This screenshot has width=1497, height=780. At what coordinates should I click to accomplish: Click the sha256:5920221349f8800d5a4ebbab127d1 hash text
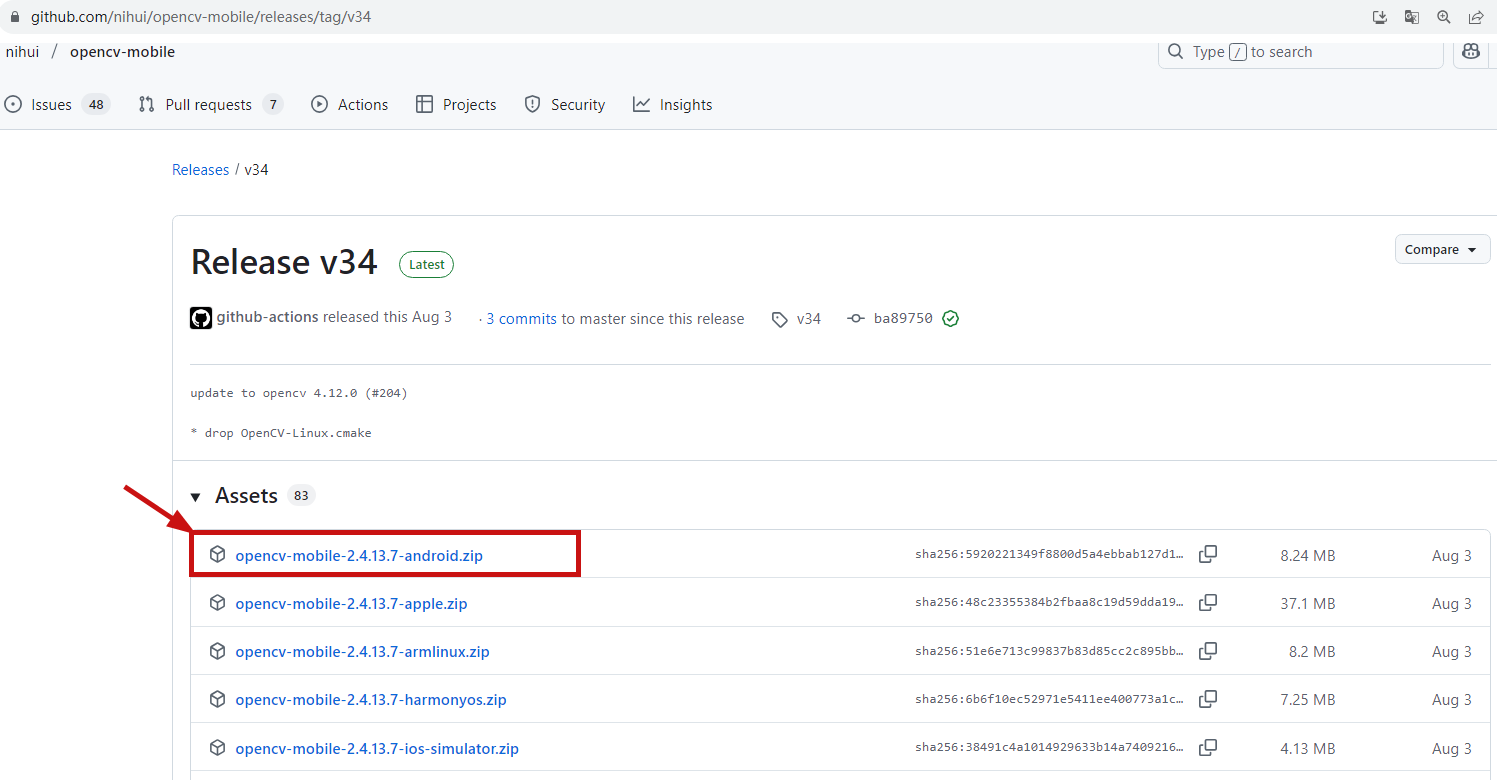(1050, 555)
